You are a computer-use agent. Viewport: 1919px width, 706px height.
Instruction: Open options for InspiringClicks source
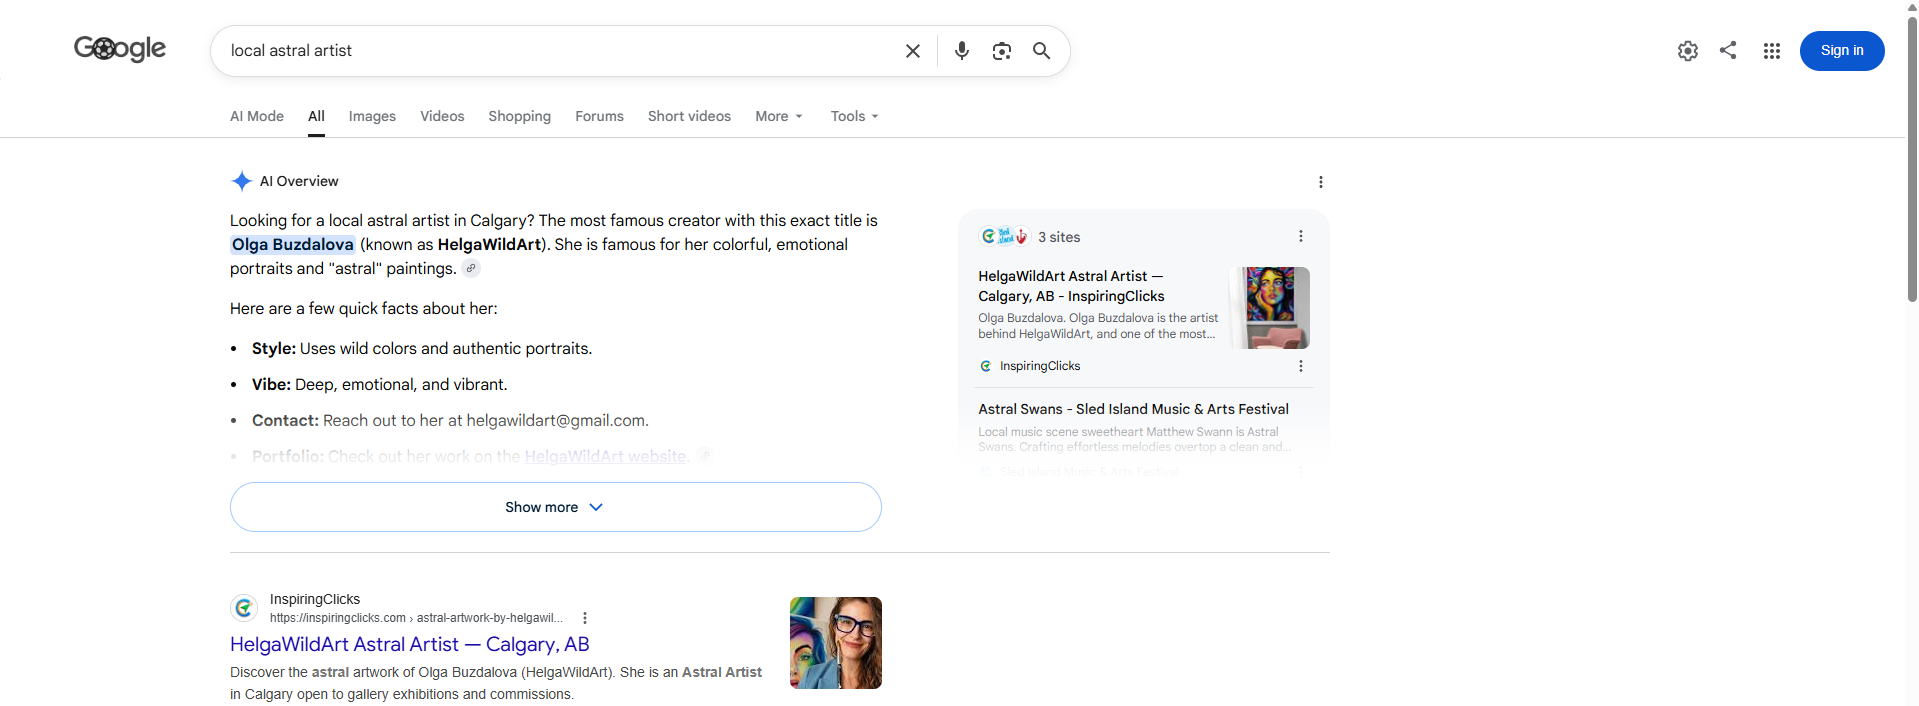tap(1301, 366)
